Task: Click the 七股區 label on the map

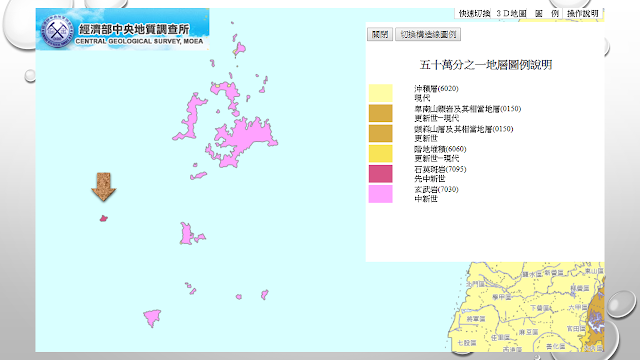Action: click(467, 343)
